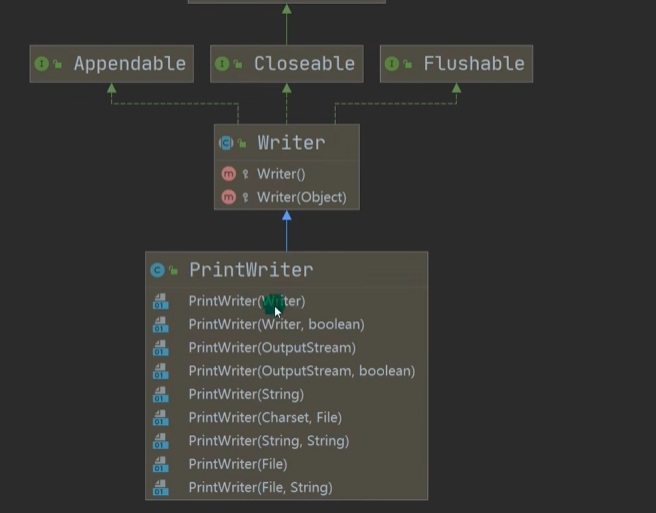
Task: Click constructor icon beside PrintWriter(File, String)
Action: tap(161, 487)
